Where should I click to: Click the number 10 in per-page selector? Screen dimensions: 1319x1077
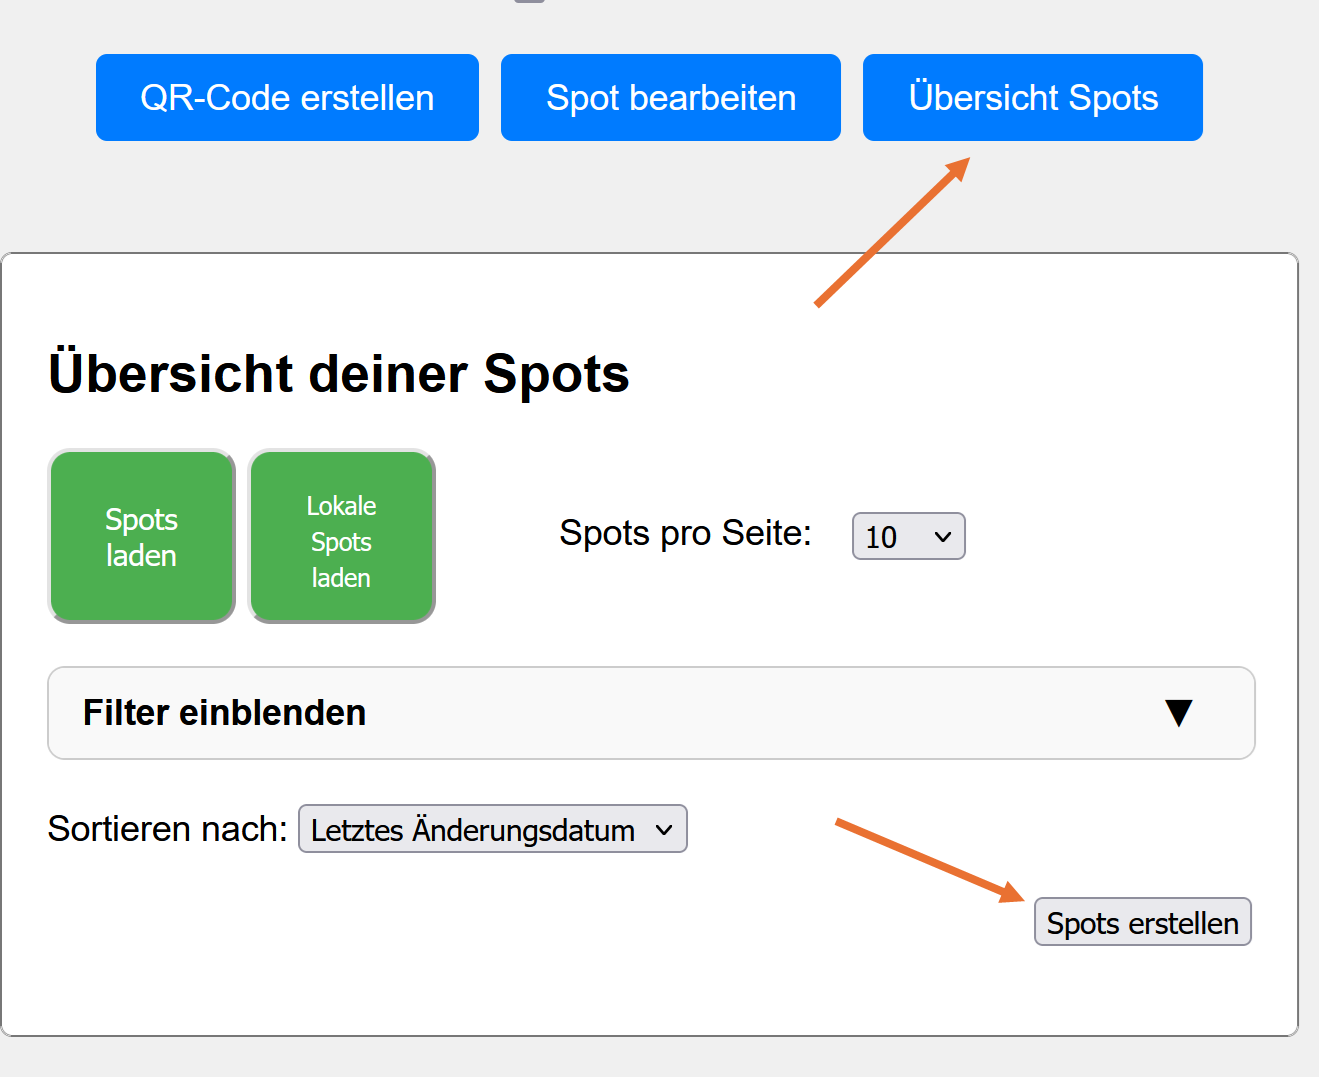881,537
